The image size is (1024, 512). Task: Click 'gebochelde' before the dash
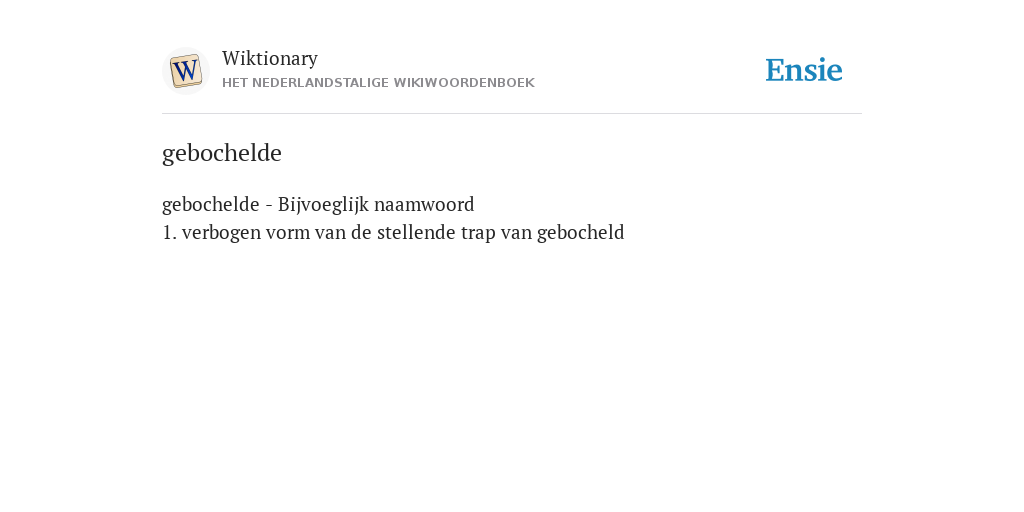click(211, 205)
